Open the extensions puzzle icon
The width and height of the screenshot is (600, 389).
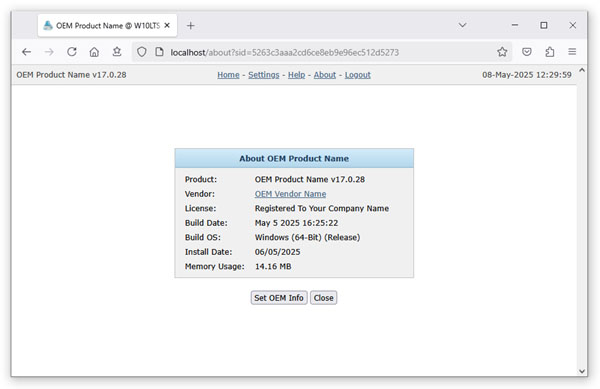[549, 52]
